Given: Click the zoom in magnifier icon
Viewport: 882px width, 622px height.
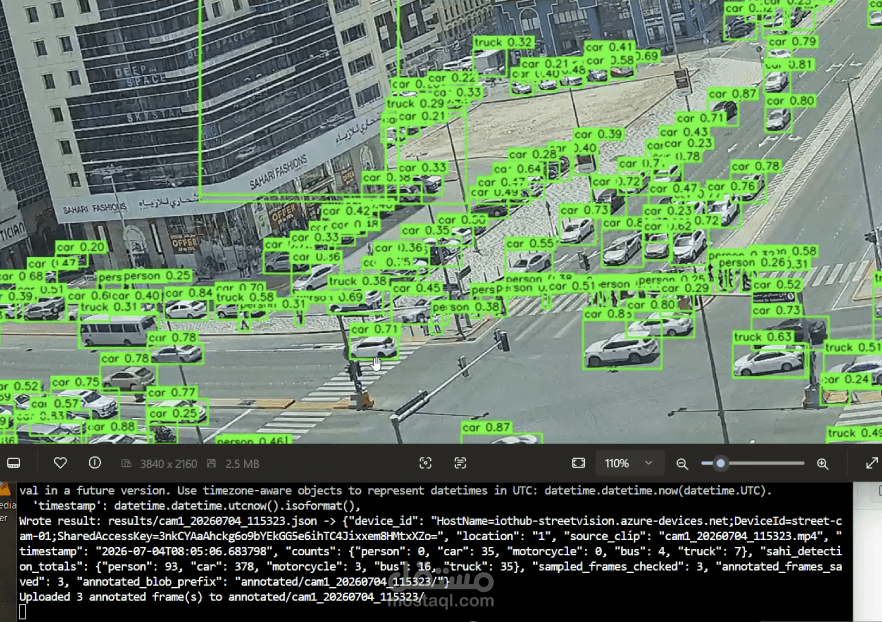Looking at the screenshot, I should coord(822,463).
